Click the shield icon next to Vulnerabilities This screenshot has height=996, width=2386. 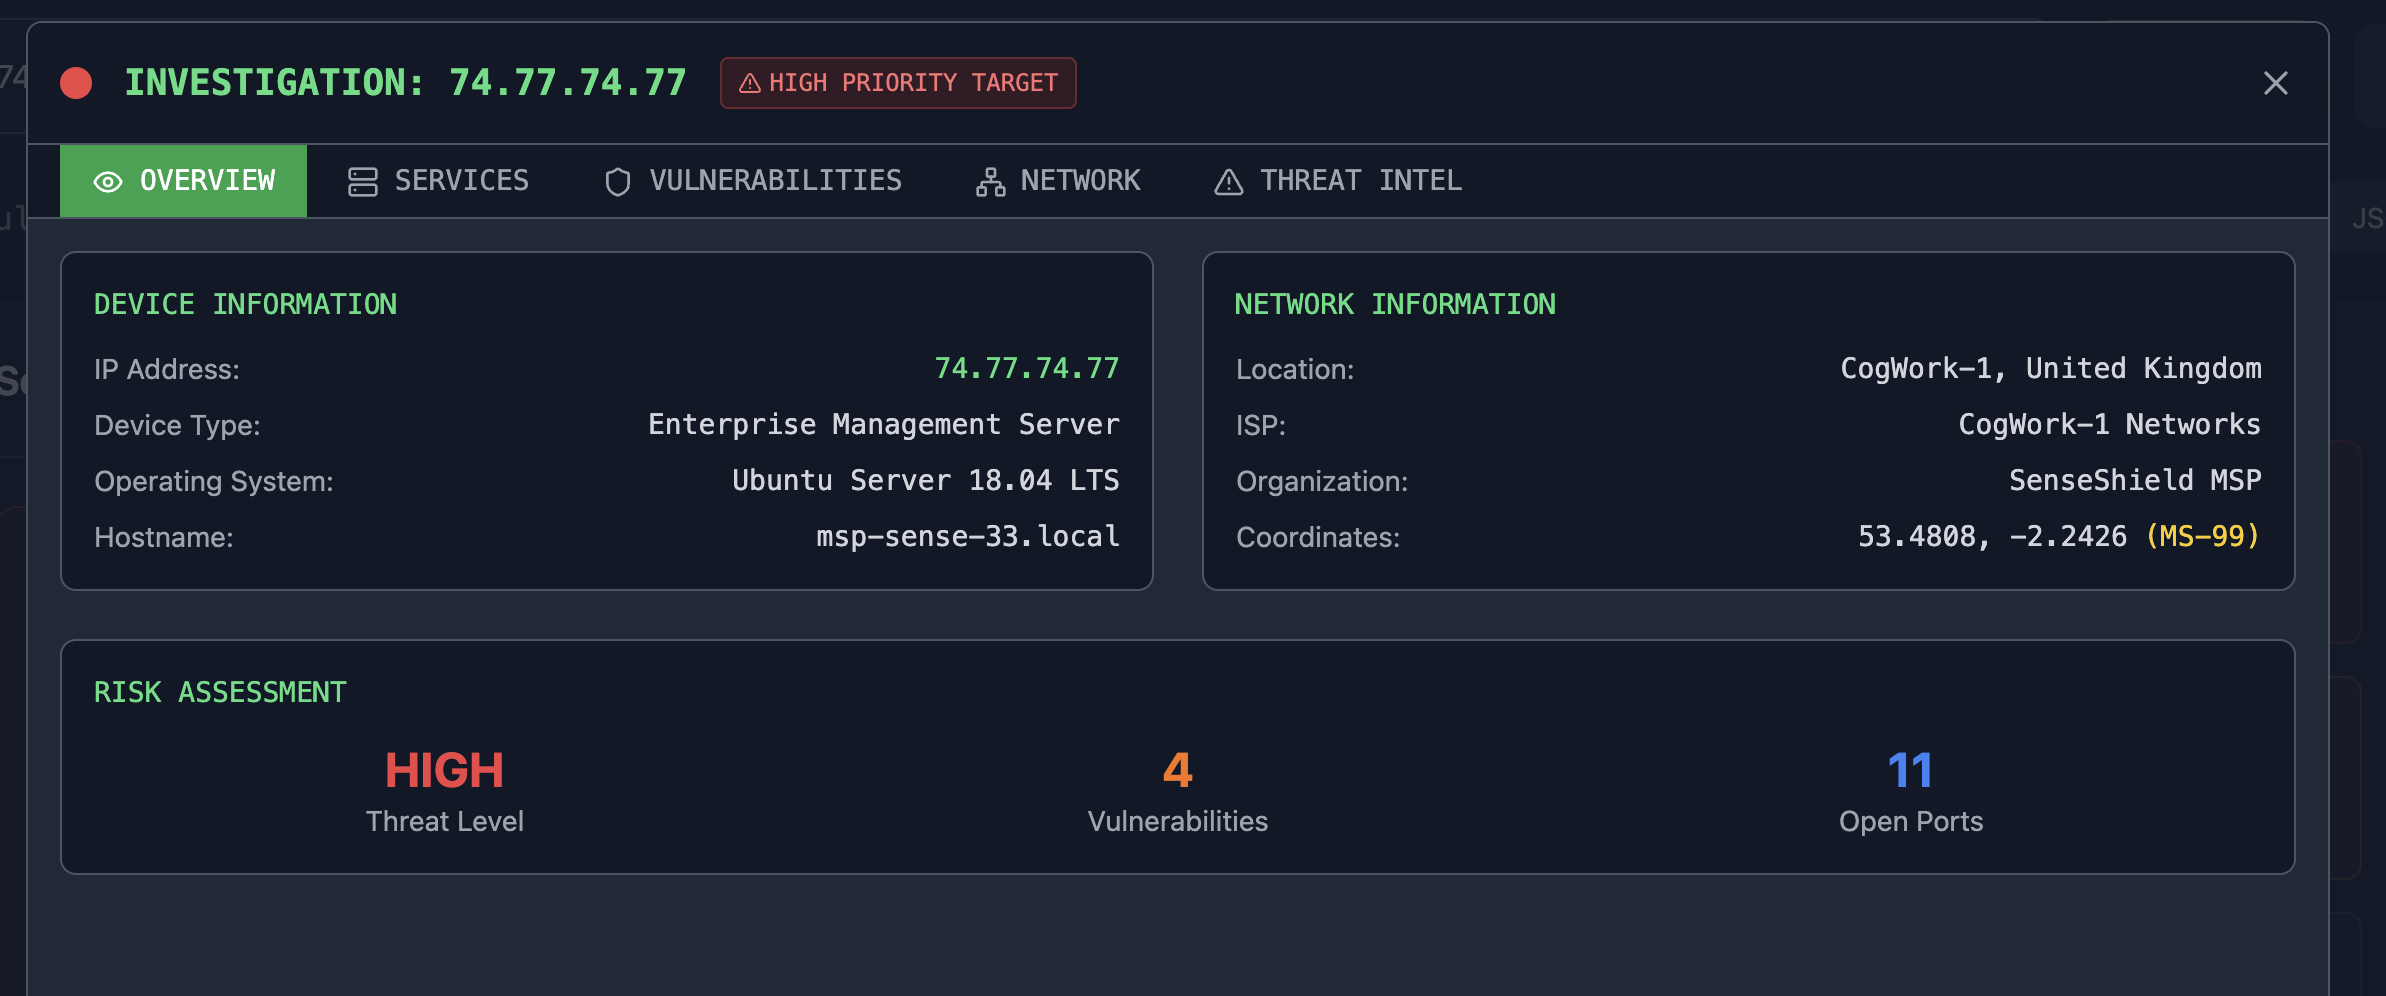617,181
